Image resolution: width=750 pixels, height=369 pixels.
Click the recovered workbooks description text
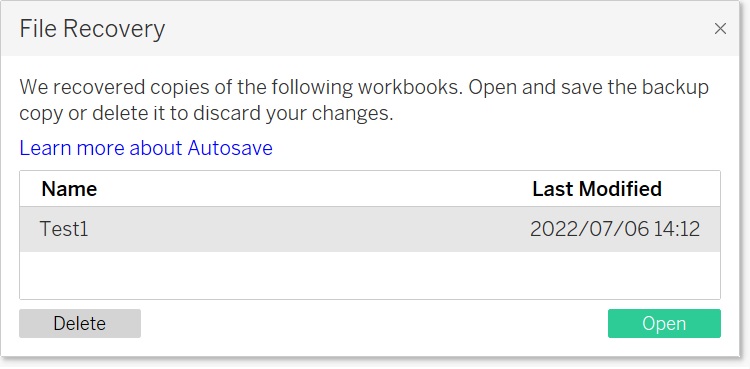point(364,101)
